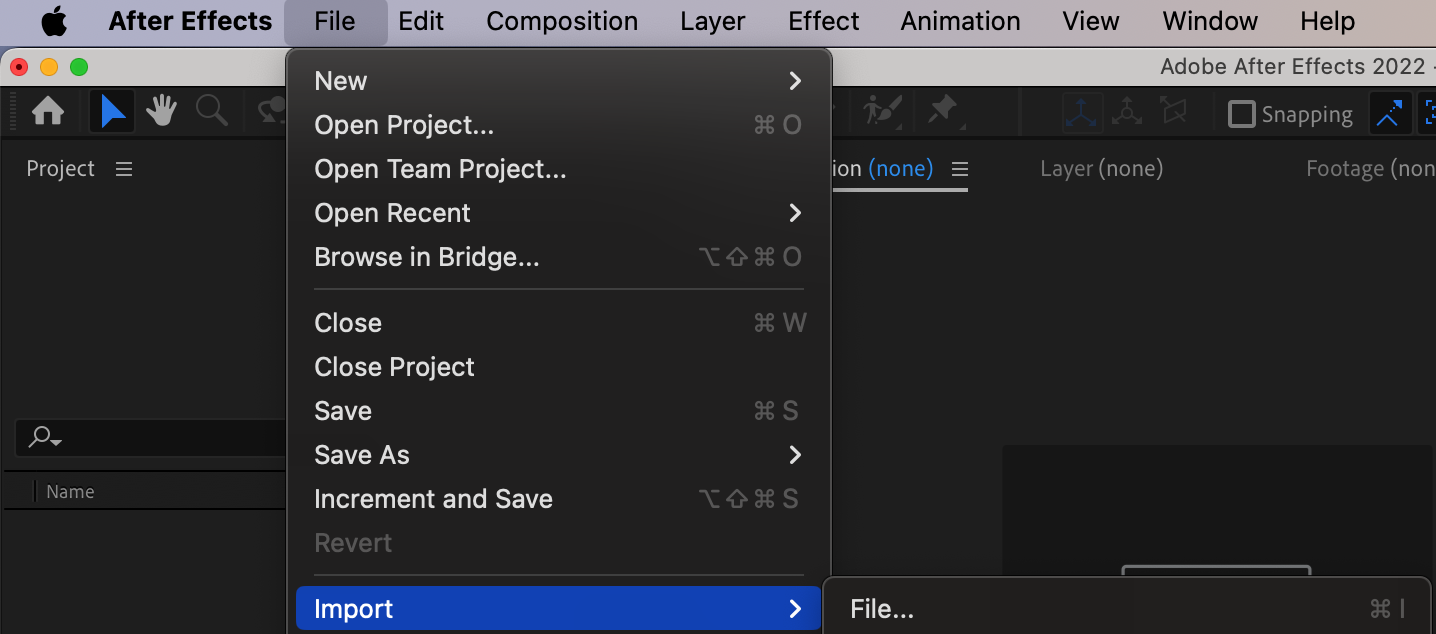Select the World Axis Mode icon
The image size is (1436, 634).
tap(1127, 113)
